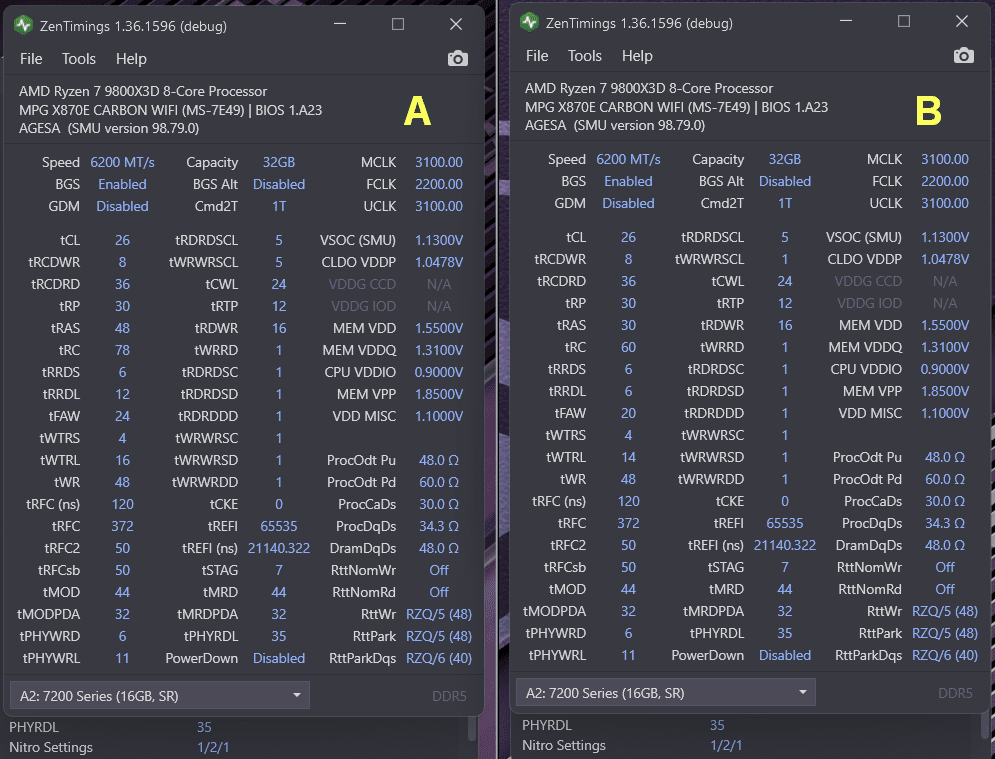Select the tRC value 78 in window A
The image size is (995, 759).
[x=122, y=350]
